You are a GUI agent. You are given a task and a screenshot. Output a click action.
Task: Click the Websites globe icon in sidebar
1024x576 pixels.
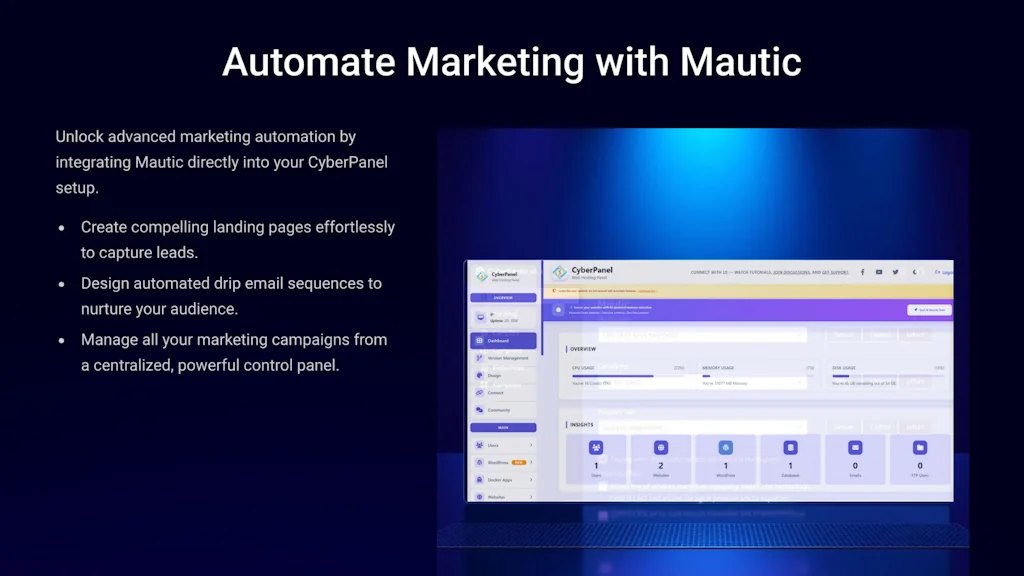coord(479,497)
